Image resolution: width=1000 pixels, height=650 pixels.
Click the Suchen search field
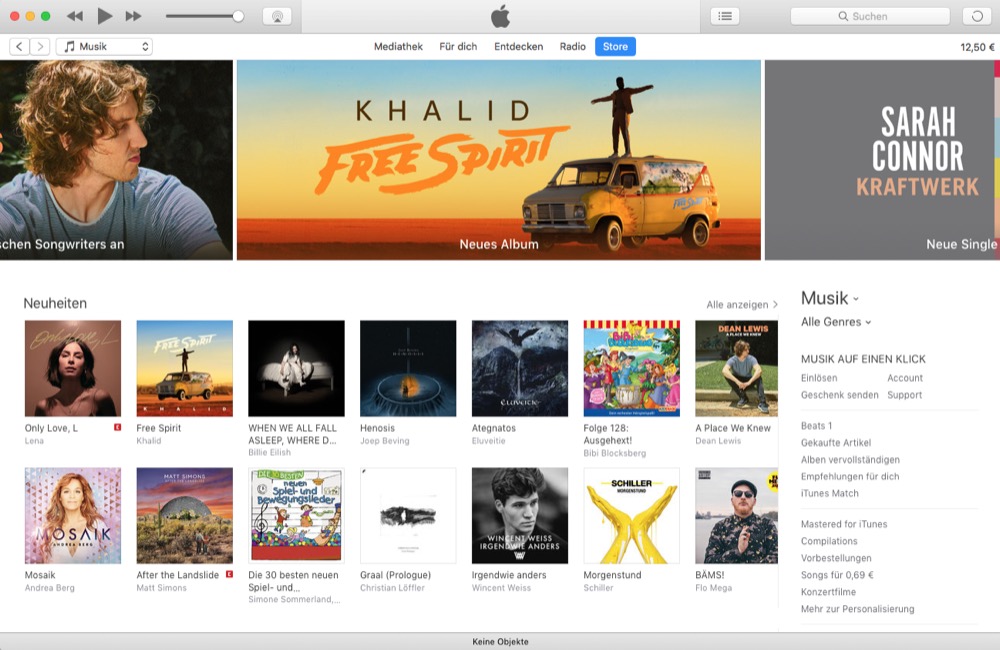pyautogui.click(x=871, y=16)
